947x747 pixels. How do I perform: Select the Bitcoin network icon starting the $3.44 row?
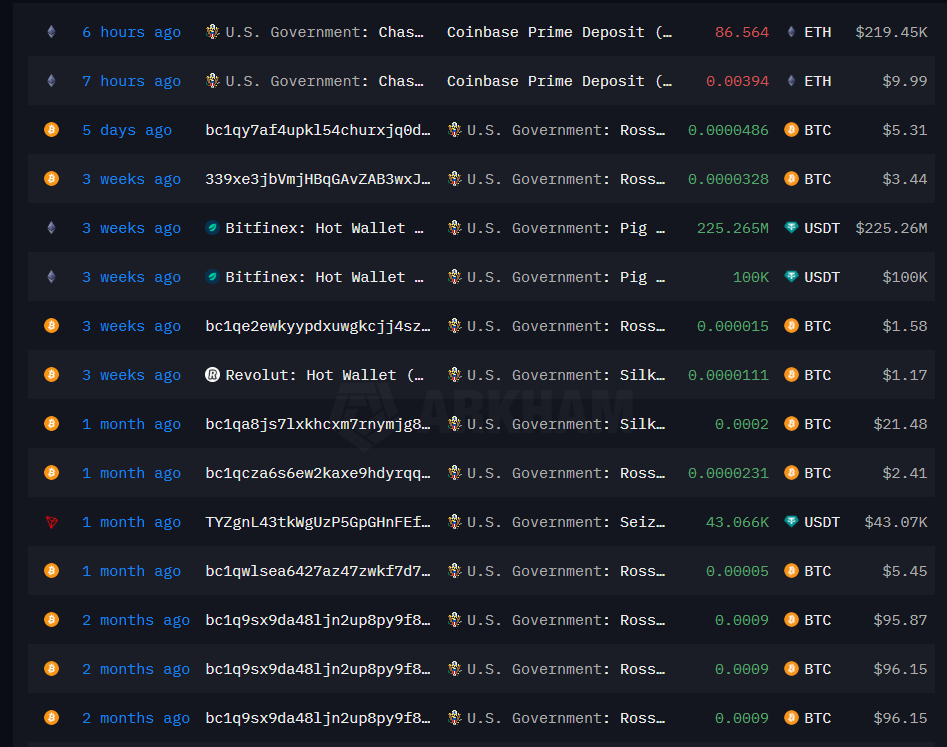click(51, 179)
